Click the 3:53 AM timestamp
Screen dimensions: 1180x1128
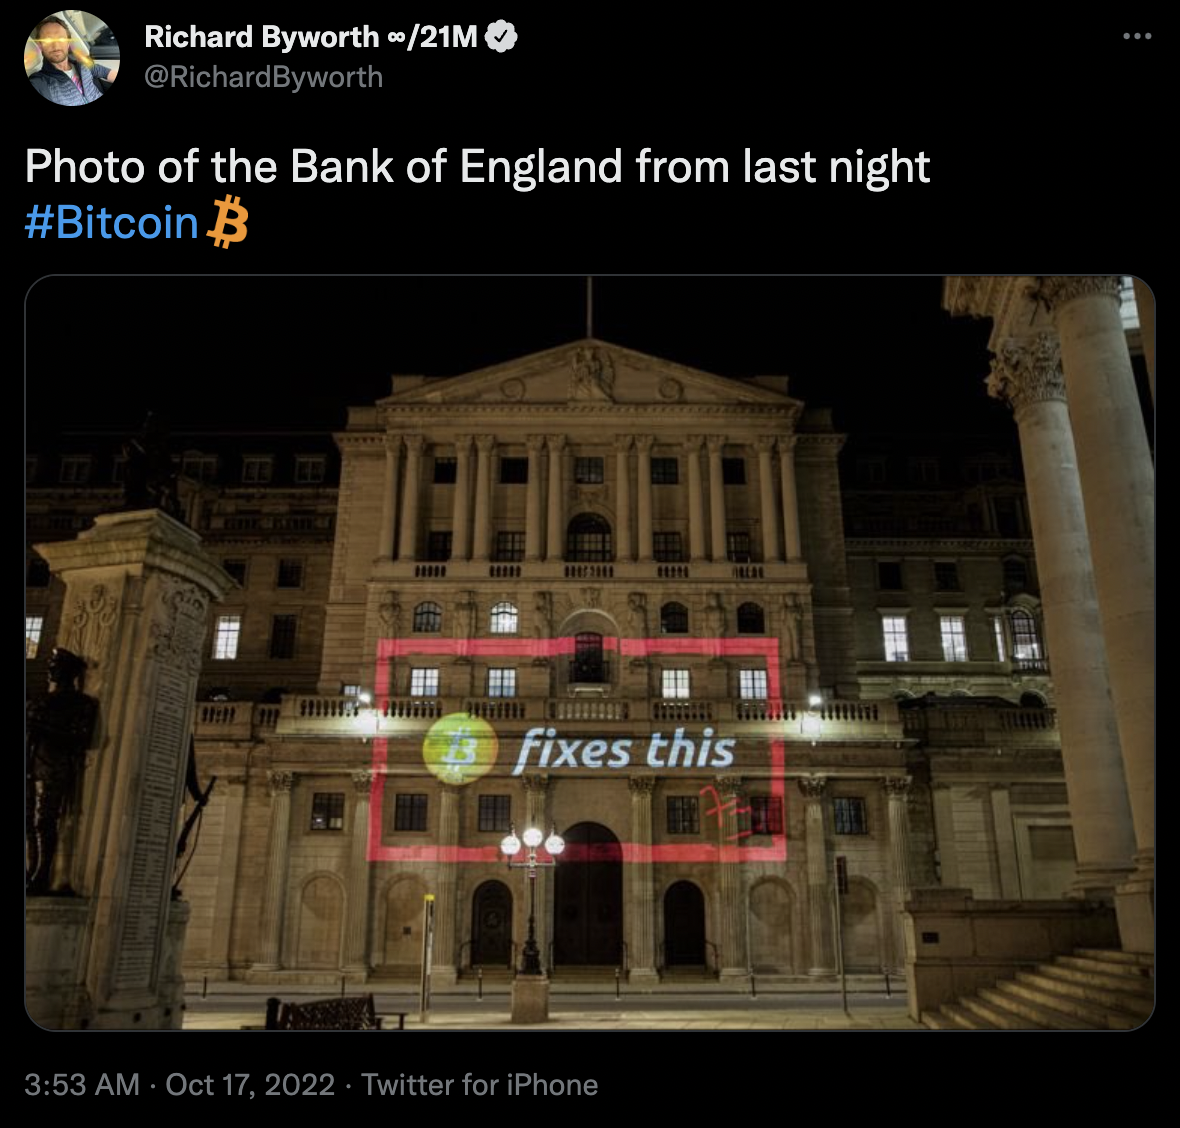coord(82,1085)
